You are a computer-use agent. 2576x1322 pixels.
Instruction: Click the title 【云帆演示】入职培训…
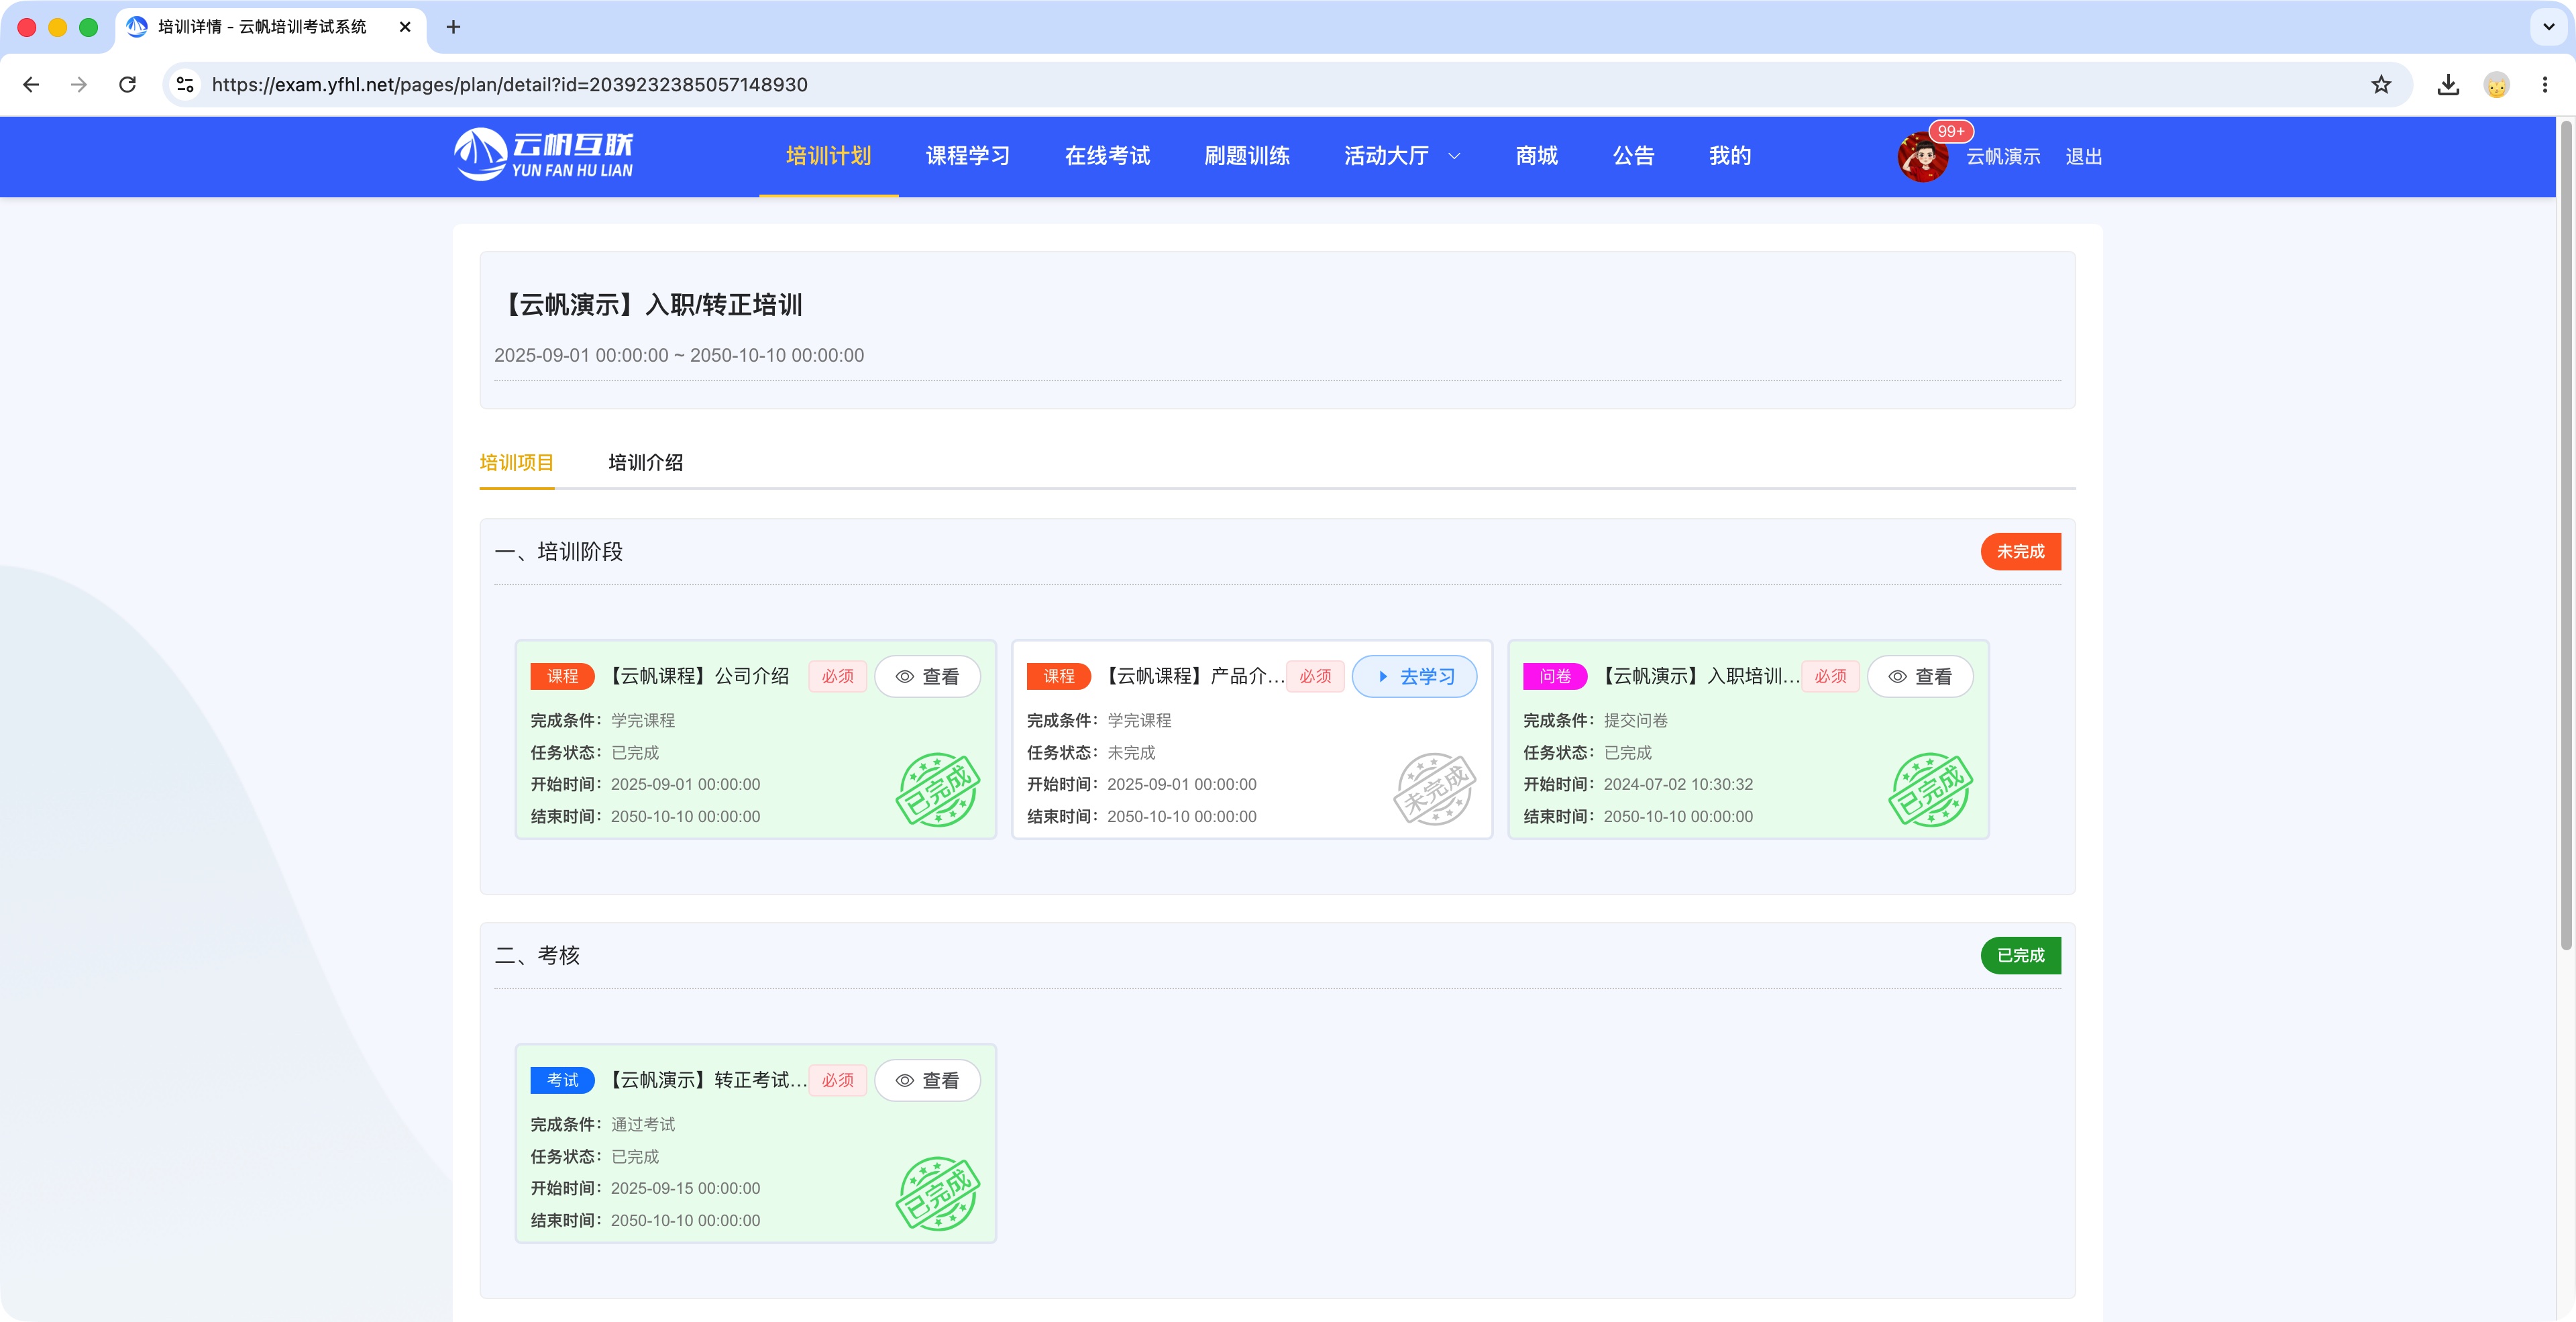click(1698, 677)
